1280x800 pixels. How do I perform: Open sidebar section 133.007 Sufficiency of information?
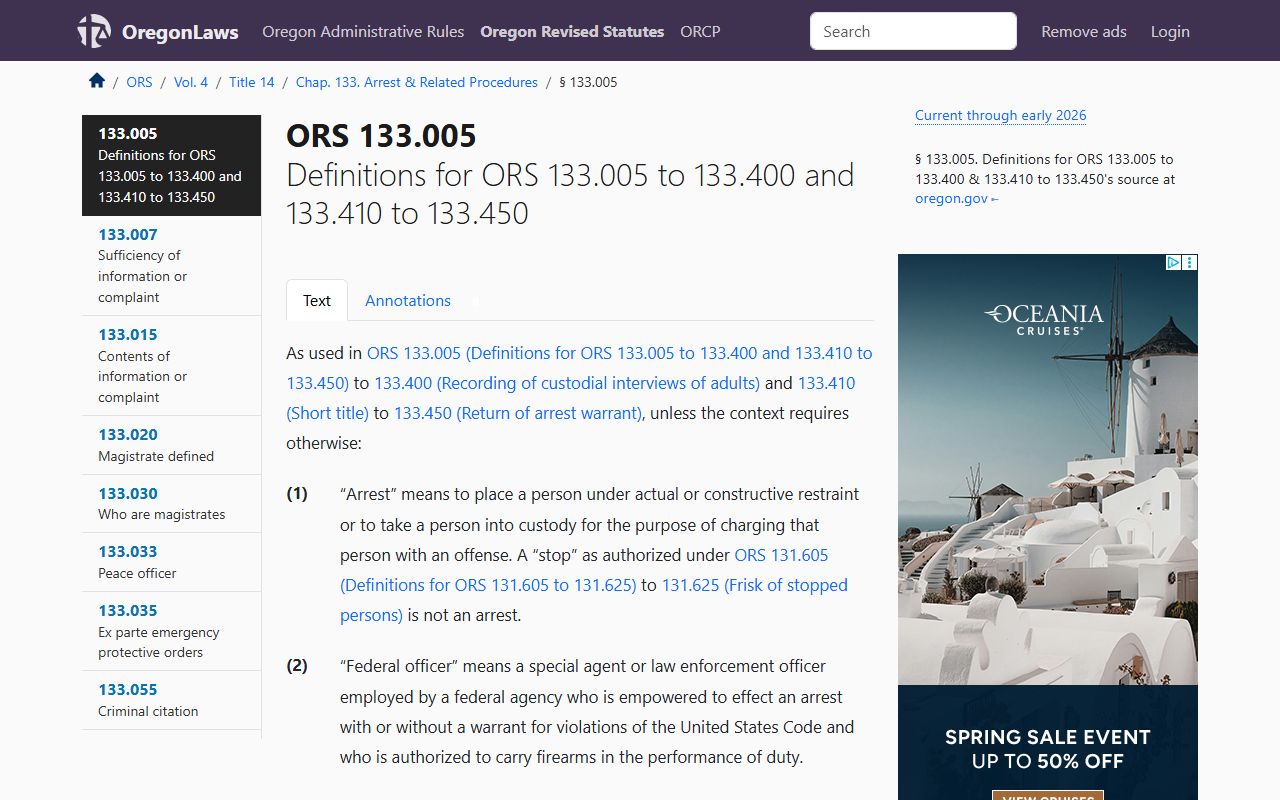tap(171, 266)
